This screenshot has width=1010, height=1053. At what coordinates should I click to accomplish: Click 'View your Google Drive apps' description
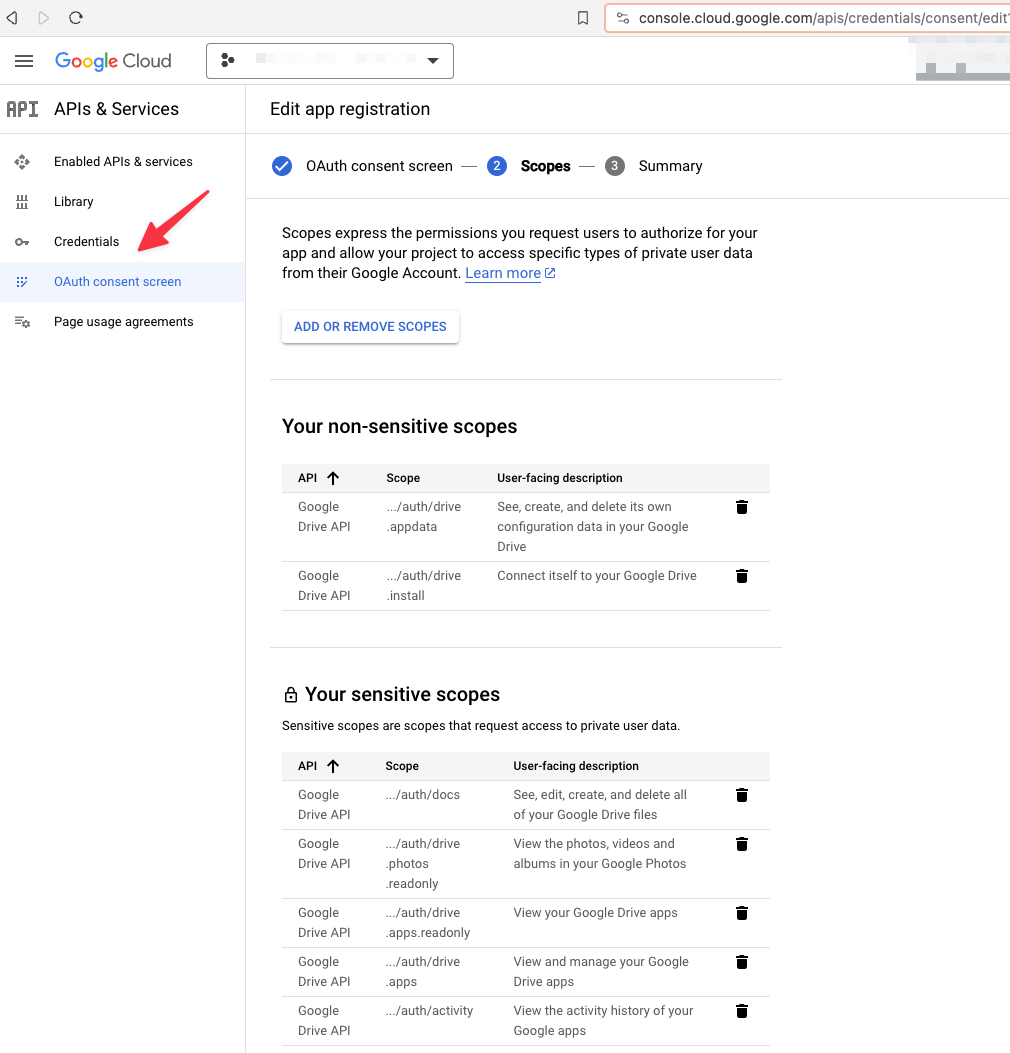596,913
